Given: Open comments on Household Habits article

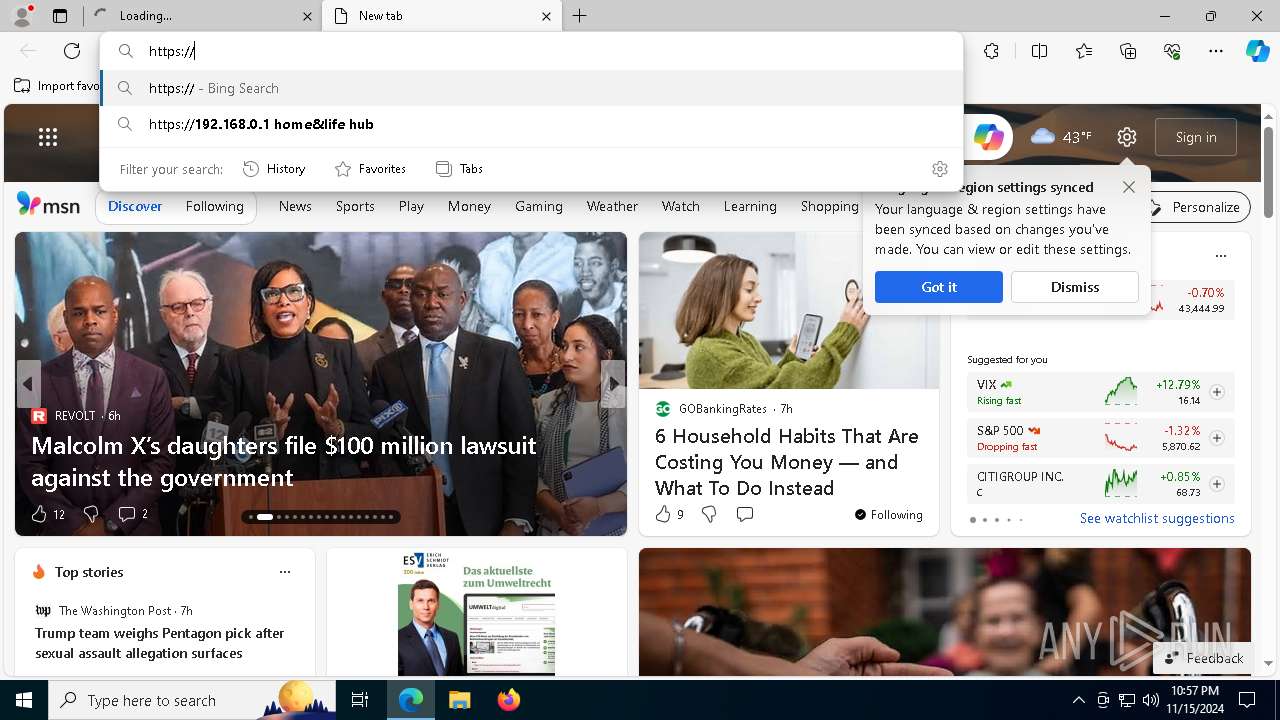Looking at the screenshot, I should 745,514.
